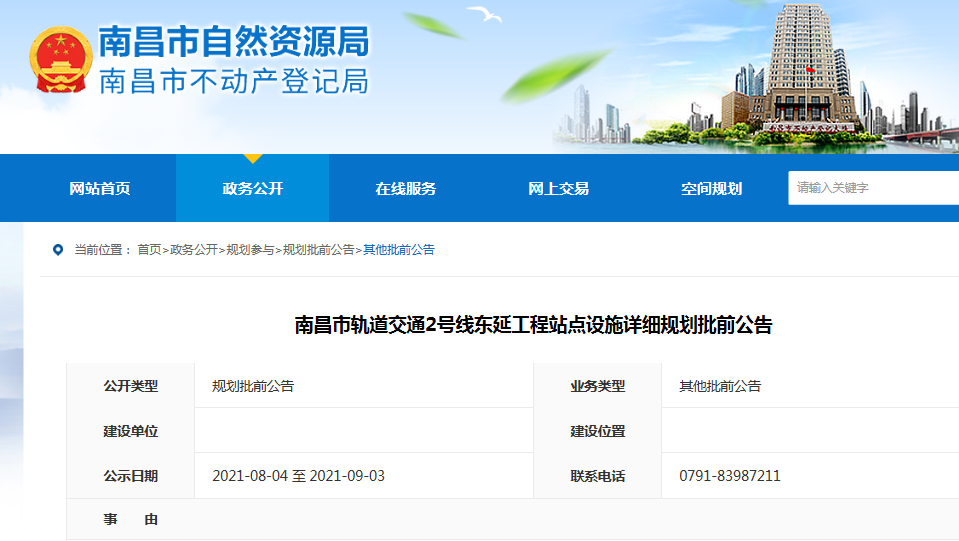Focus the 请输入关键字 search field

pyautogui.click(x=873, y=188)
